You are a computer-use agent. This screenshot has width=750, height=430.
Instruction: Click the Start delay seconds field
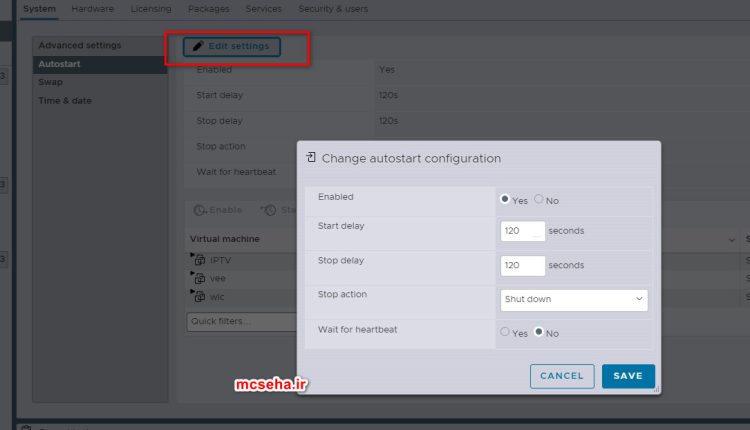point(522,231)
